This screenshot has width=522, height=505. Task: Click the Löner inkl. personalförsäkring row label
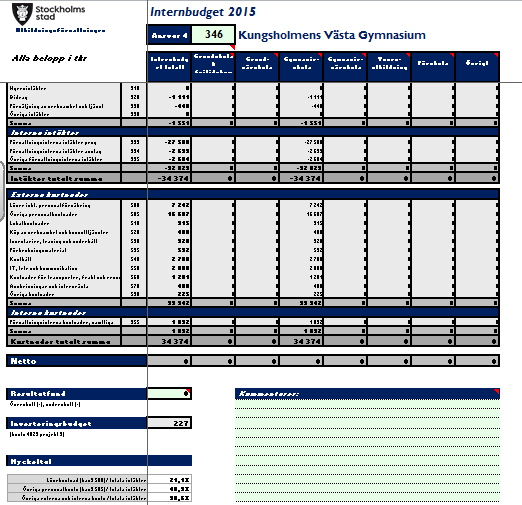(x=50, y=205)
